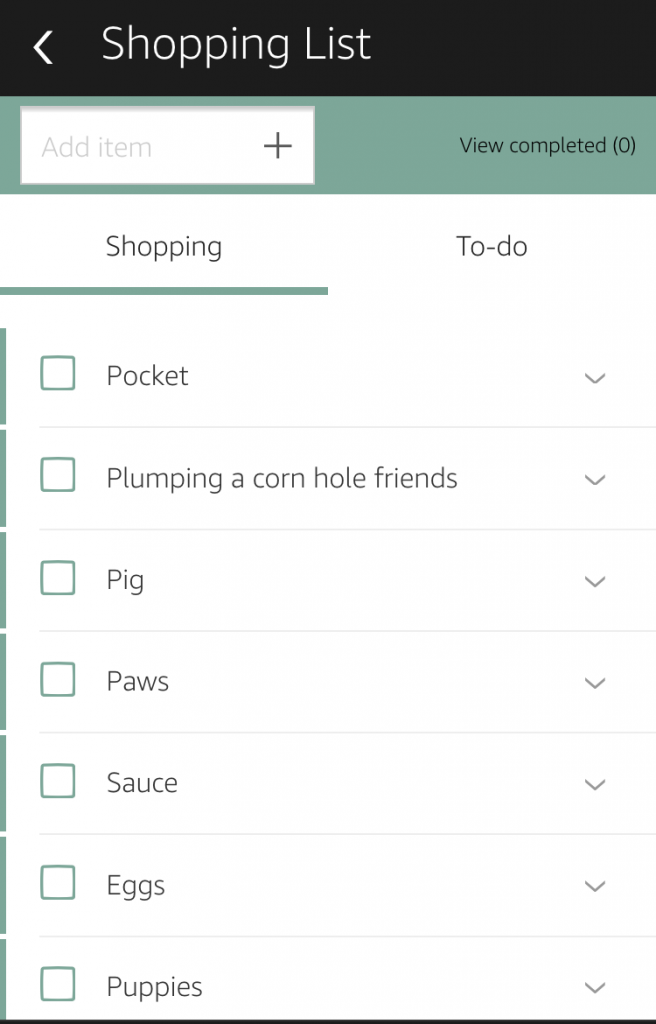Screen dimensions: 656x1024
Task: Complete the Pig item
Action: coord(58,576)
